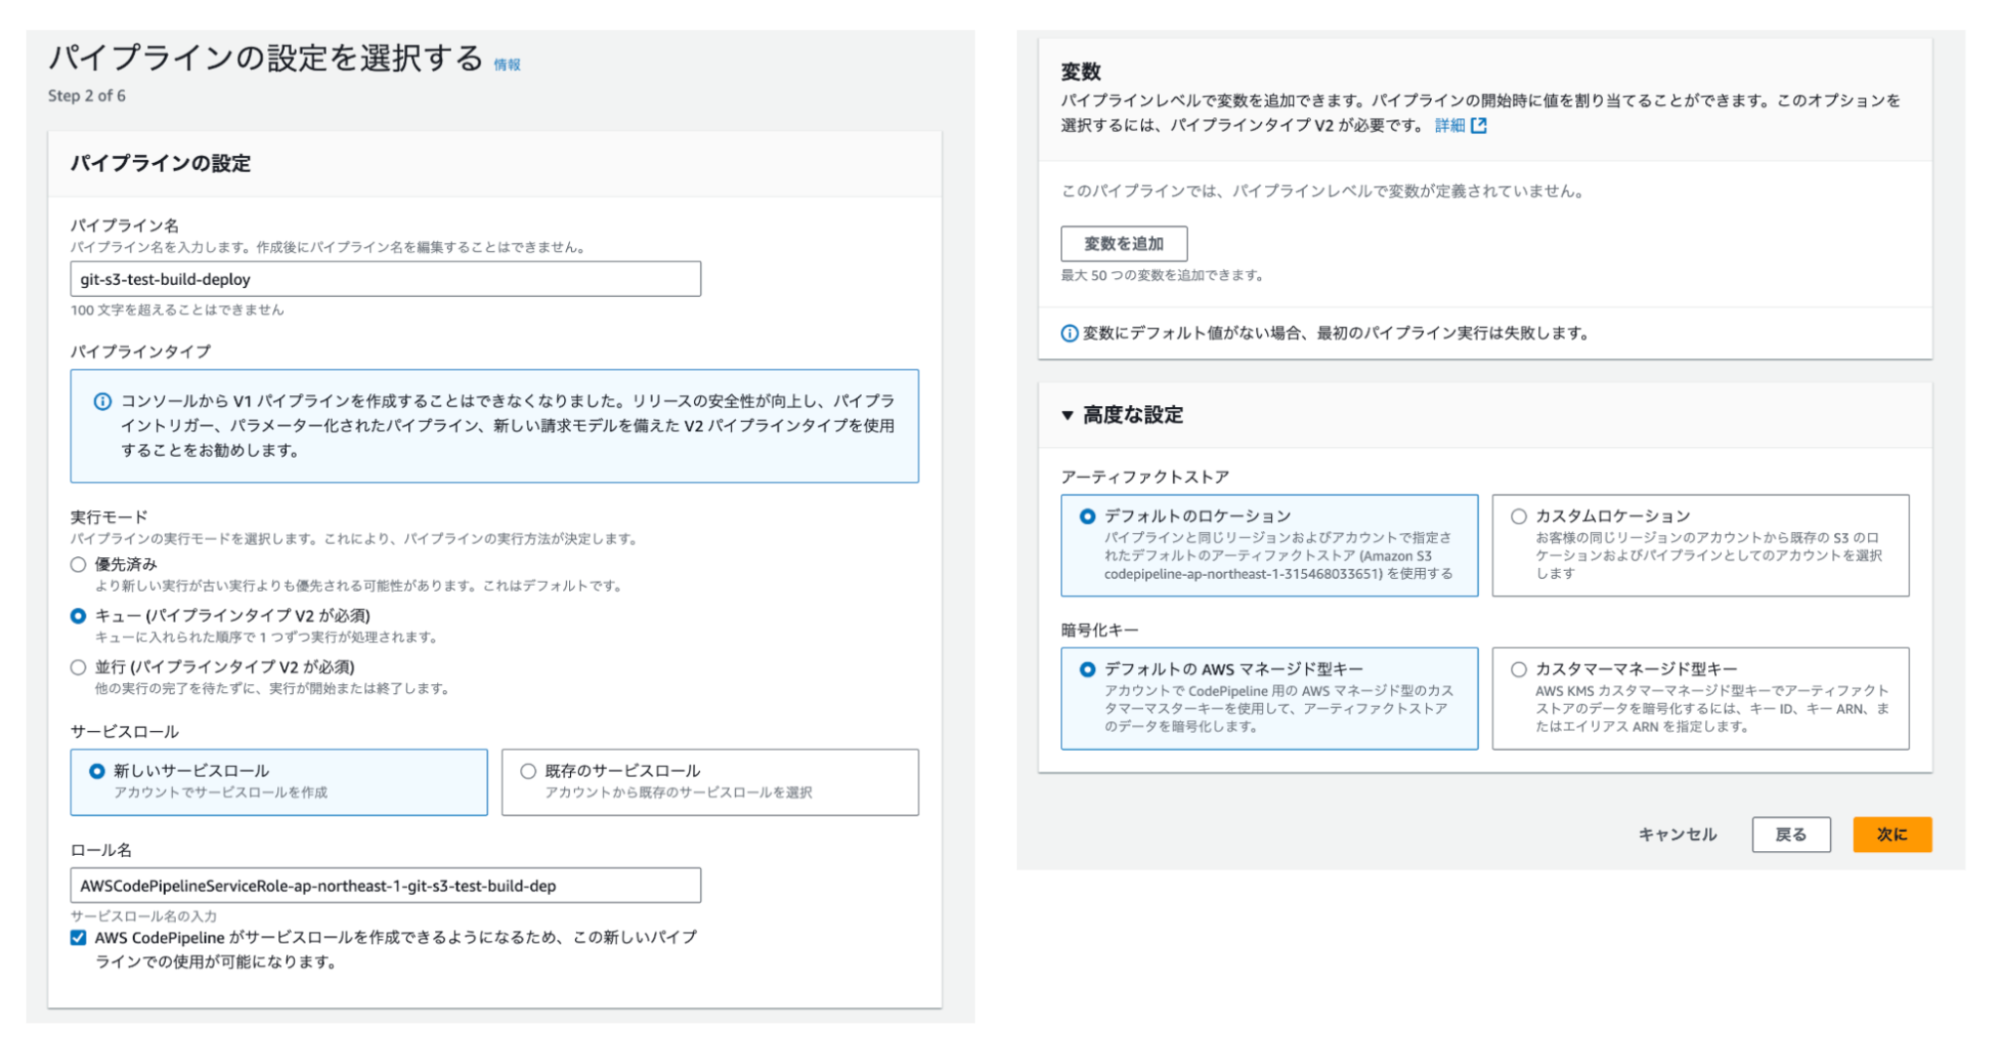Select カスタムロケーション artifact store
Screen dimensions: 1999x1054
[x=1699, y=545]
